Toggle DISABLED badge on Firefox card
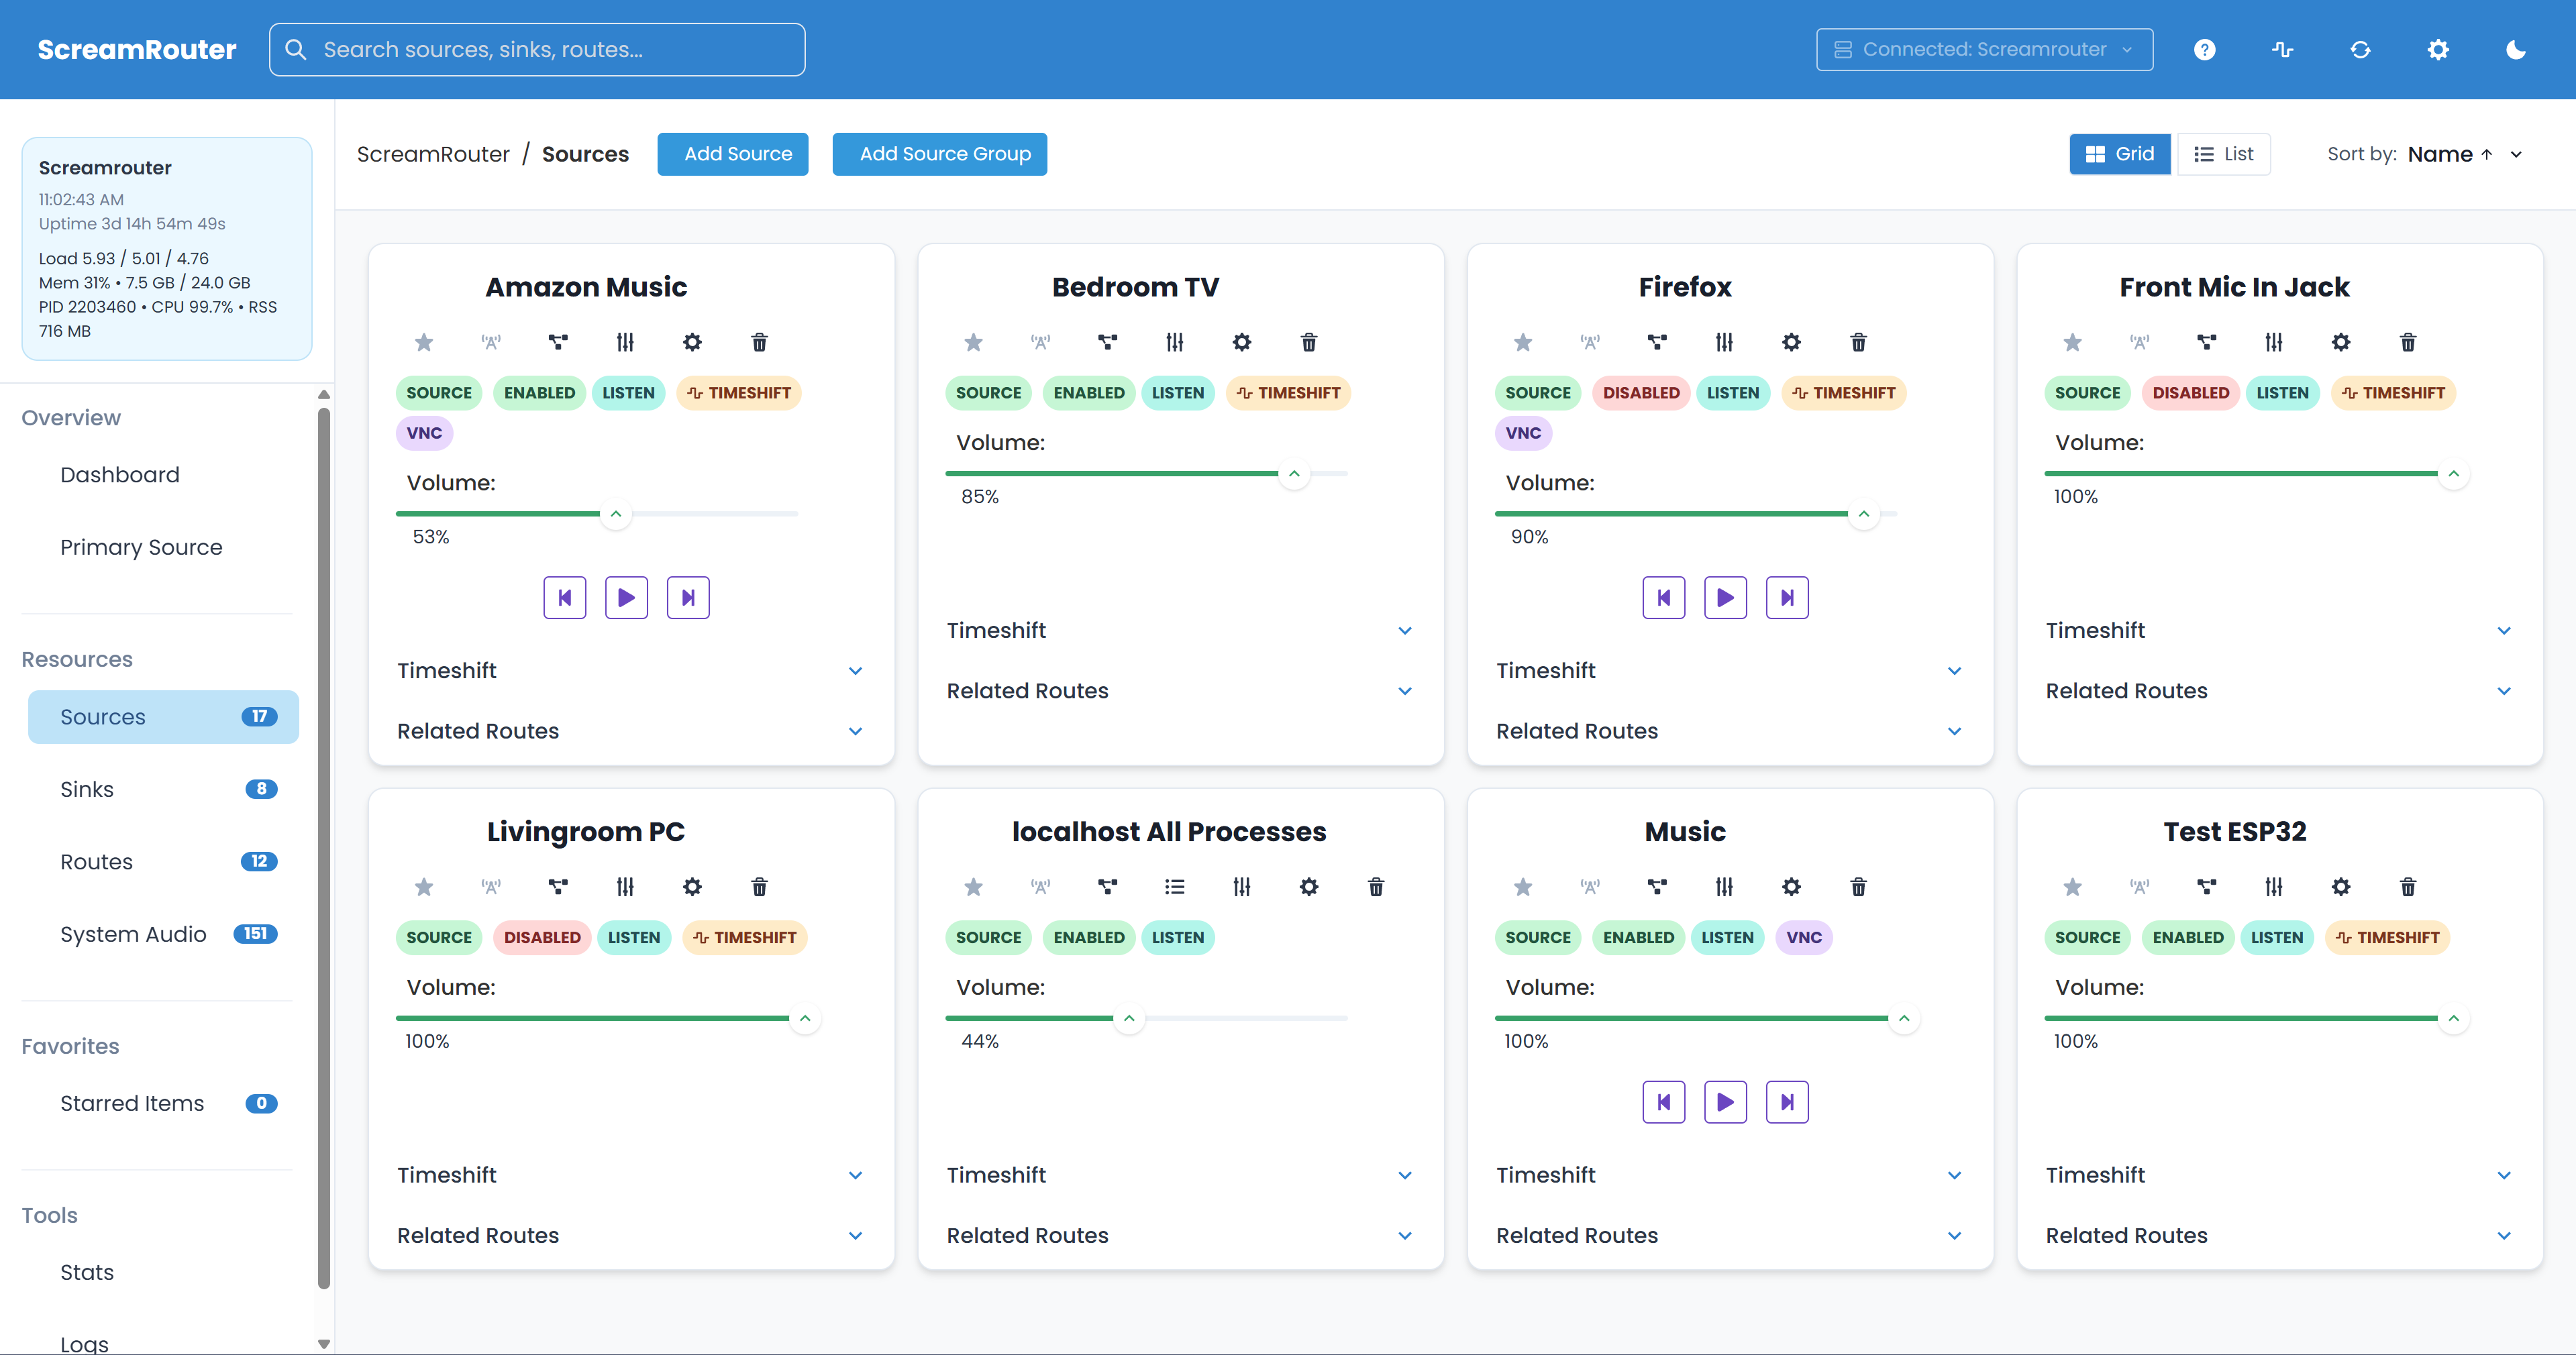The width and height of the screenshot is (2576, 1355). pos(1640,393)
